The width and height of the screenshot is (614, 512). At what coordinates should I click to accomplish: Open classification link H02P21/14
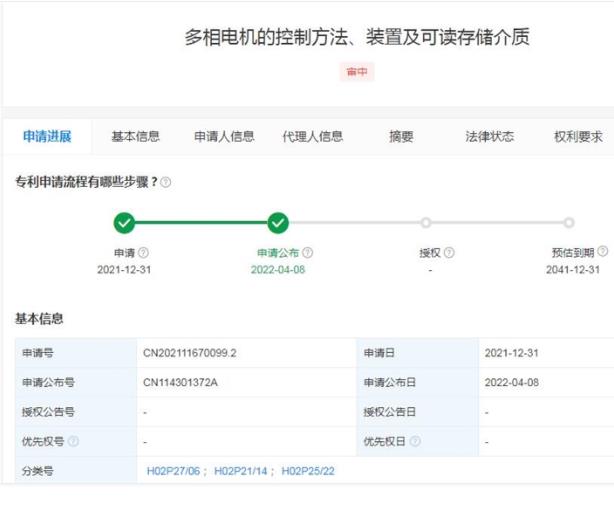[241, 470]
